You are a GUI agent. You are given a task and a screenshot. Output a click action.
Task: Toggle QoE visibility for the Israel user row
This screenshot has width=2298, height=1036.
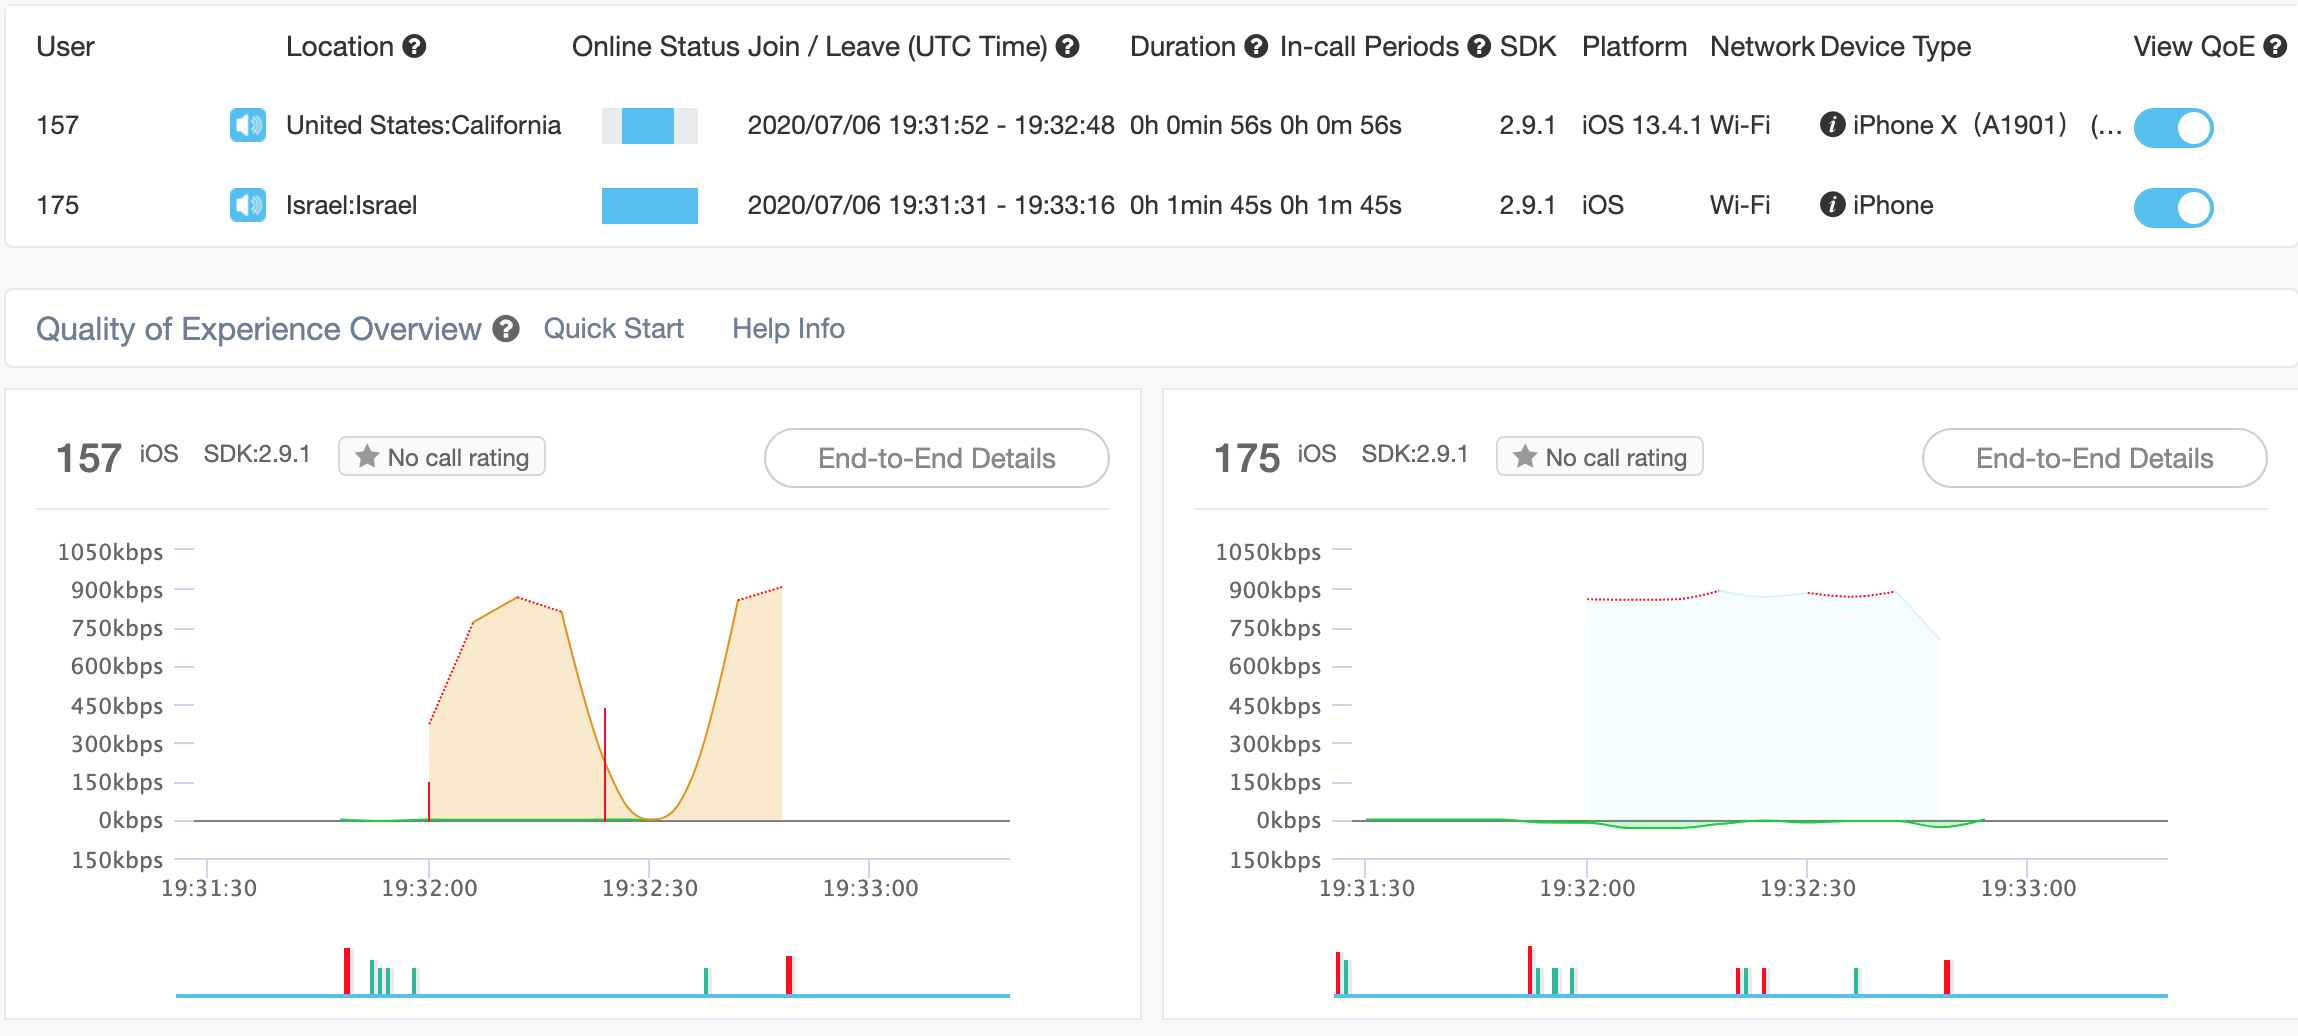click(2175, 208)
